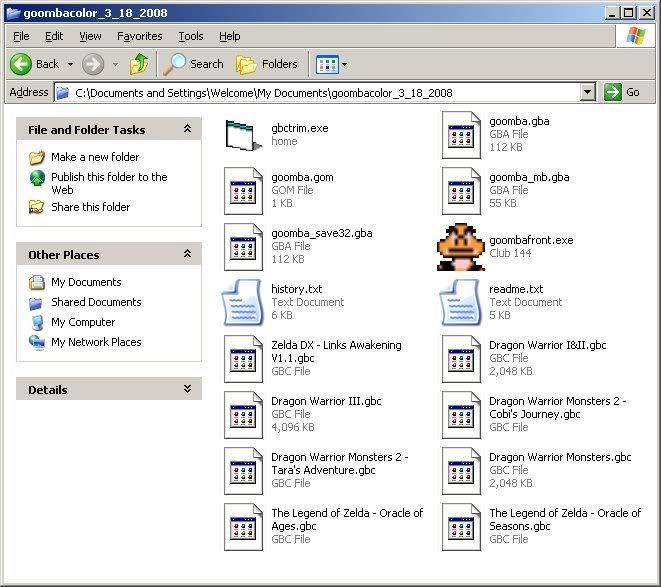This screenshot has height=587, width=661.
Task: Open My Computer from Other Places
Action: 83,322
